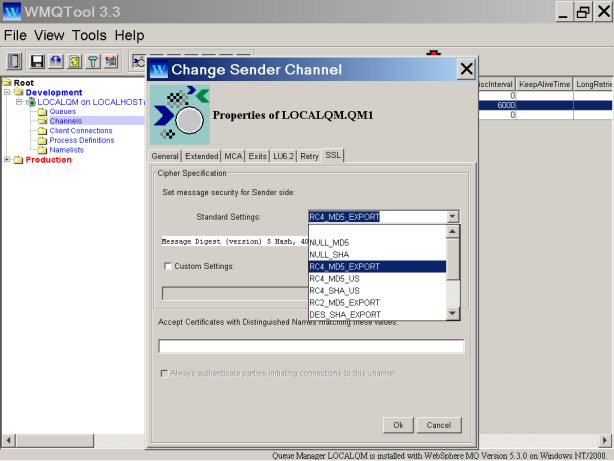The image size is (614, 461).
Task: Click table scroll right arrow
Action: [x=605, y=441]
